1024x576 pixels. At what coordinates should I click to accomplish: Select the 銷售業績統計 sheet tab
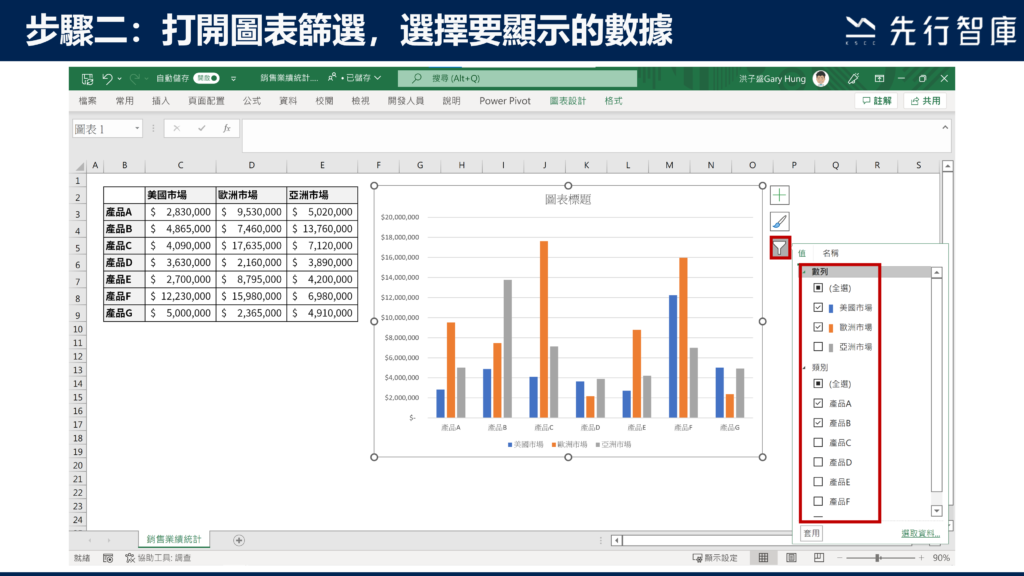[174, 539]
